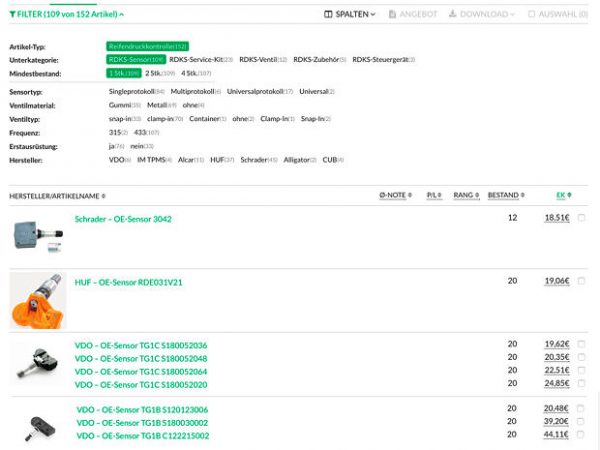Image resolution: width=600 pixels, height=450 pixels.
Task: Click the Reifendruckkontrolle article type tag
Action: point(147,46)
